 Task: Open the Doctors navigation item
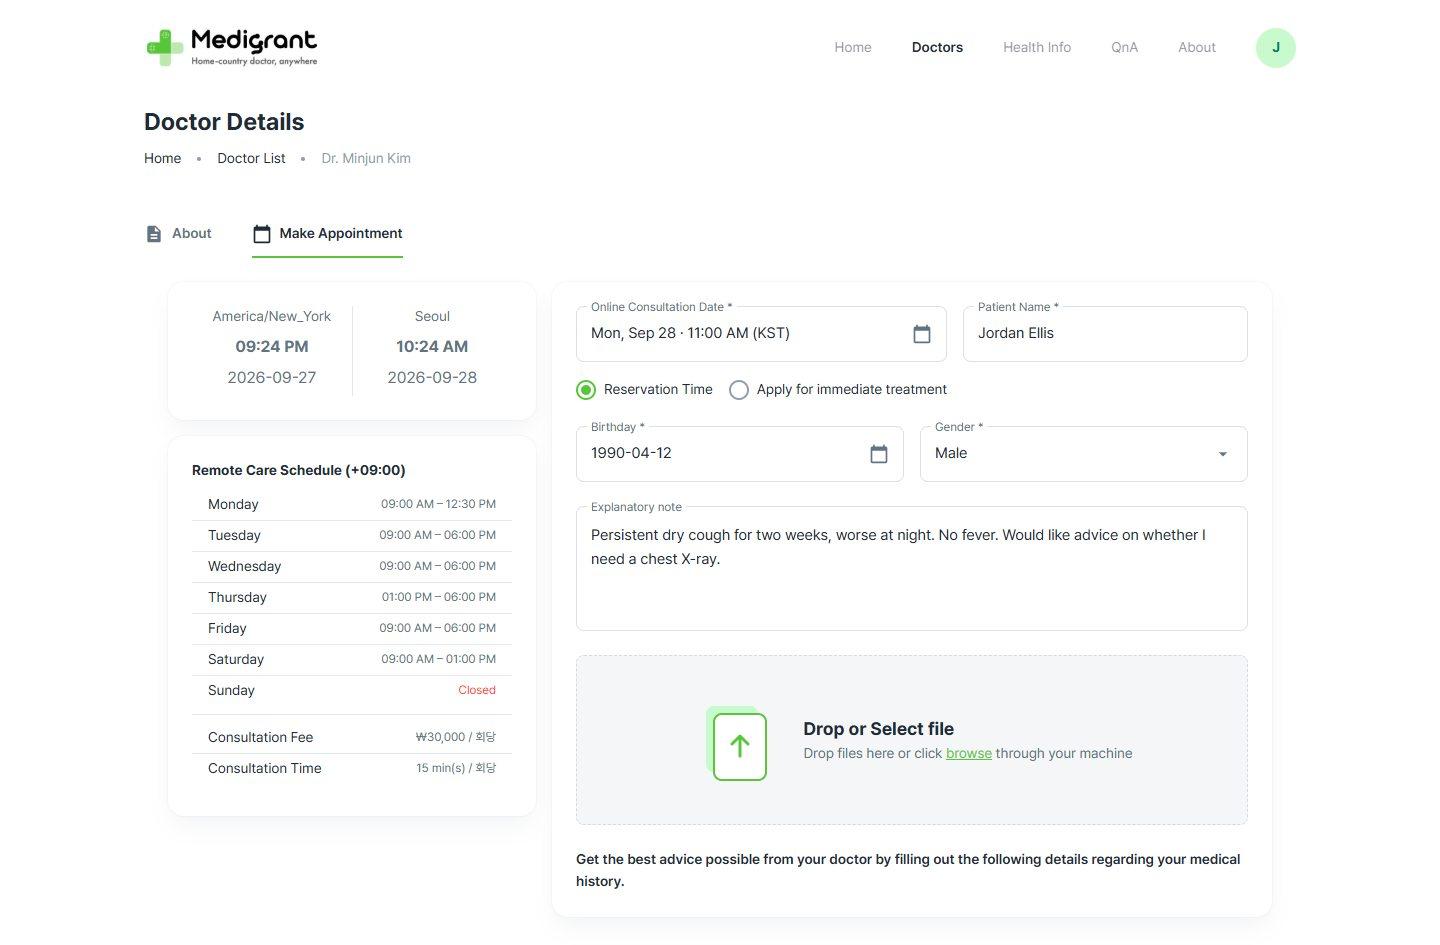[x=937, y=47]
